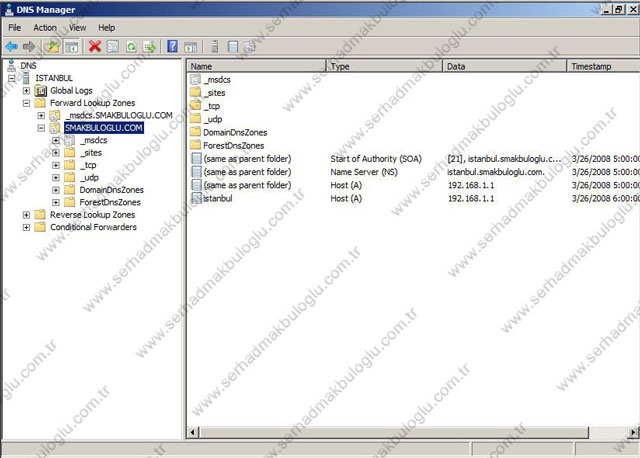Open Properties via toolbar icon
Screen dimensions: 640x458
point(113,47)
